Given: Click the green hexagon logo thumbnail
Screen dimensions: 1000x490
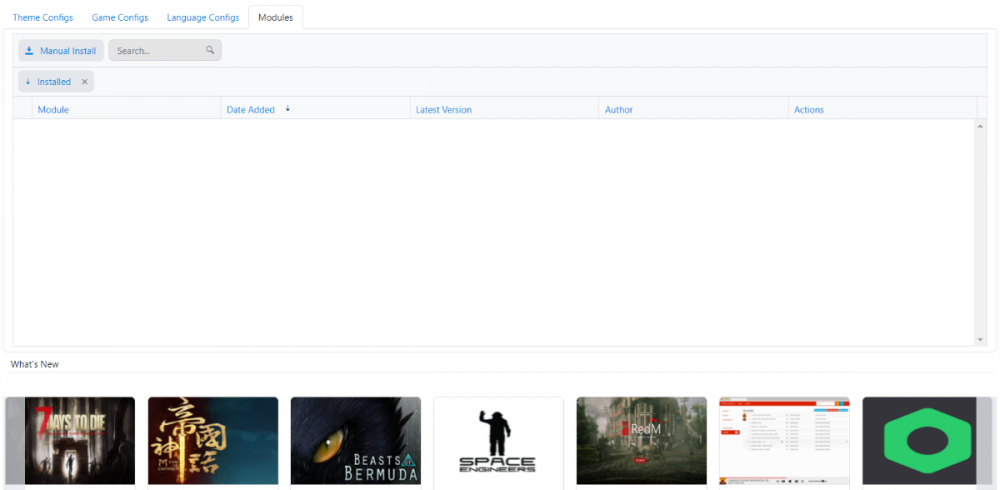Looking at the screenshot, I should (x=926, y=440).
